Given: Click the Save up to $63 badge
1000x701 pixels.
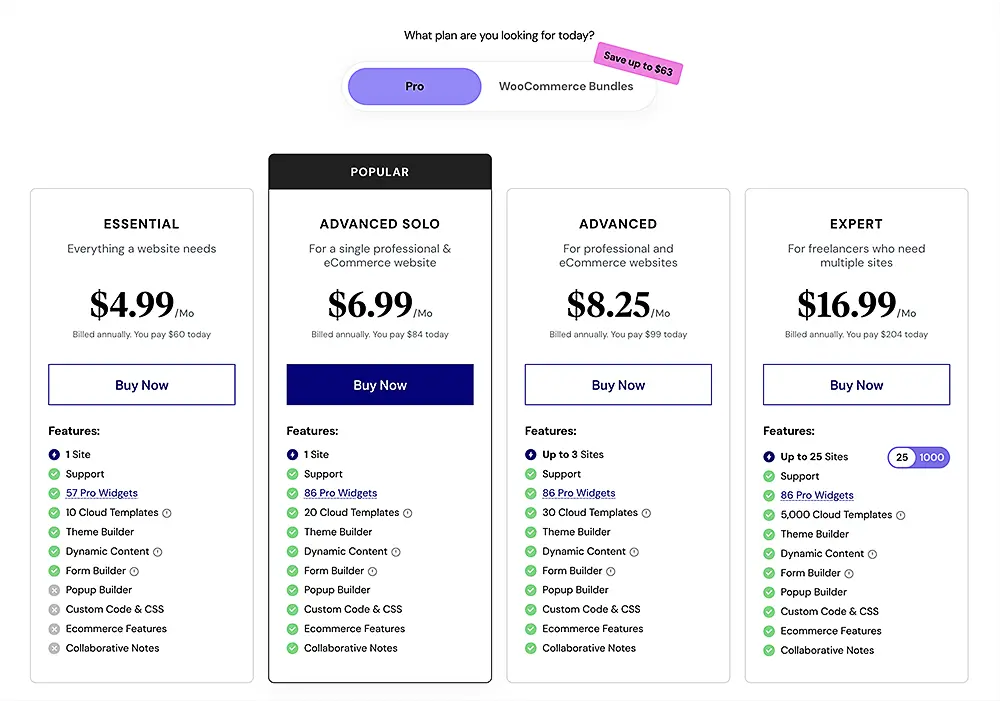Looking at the screenshot, I should (x=638, y=64).
